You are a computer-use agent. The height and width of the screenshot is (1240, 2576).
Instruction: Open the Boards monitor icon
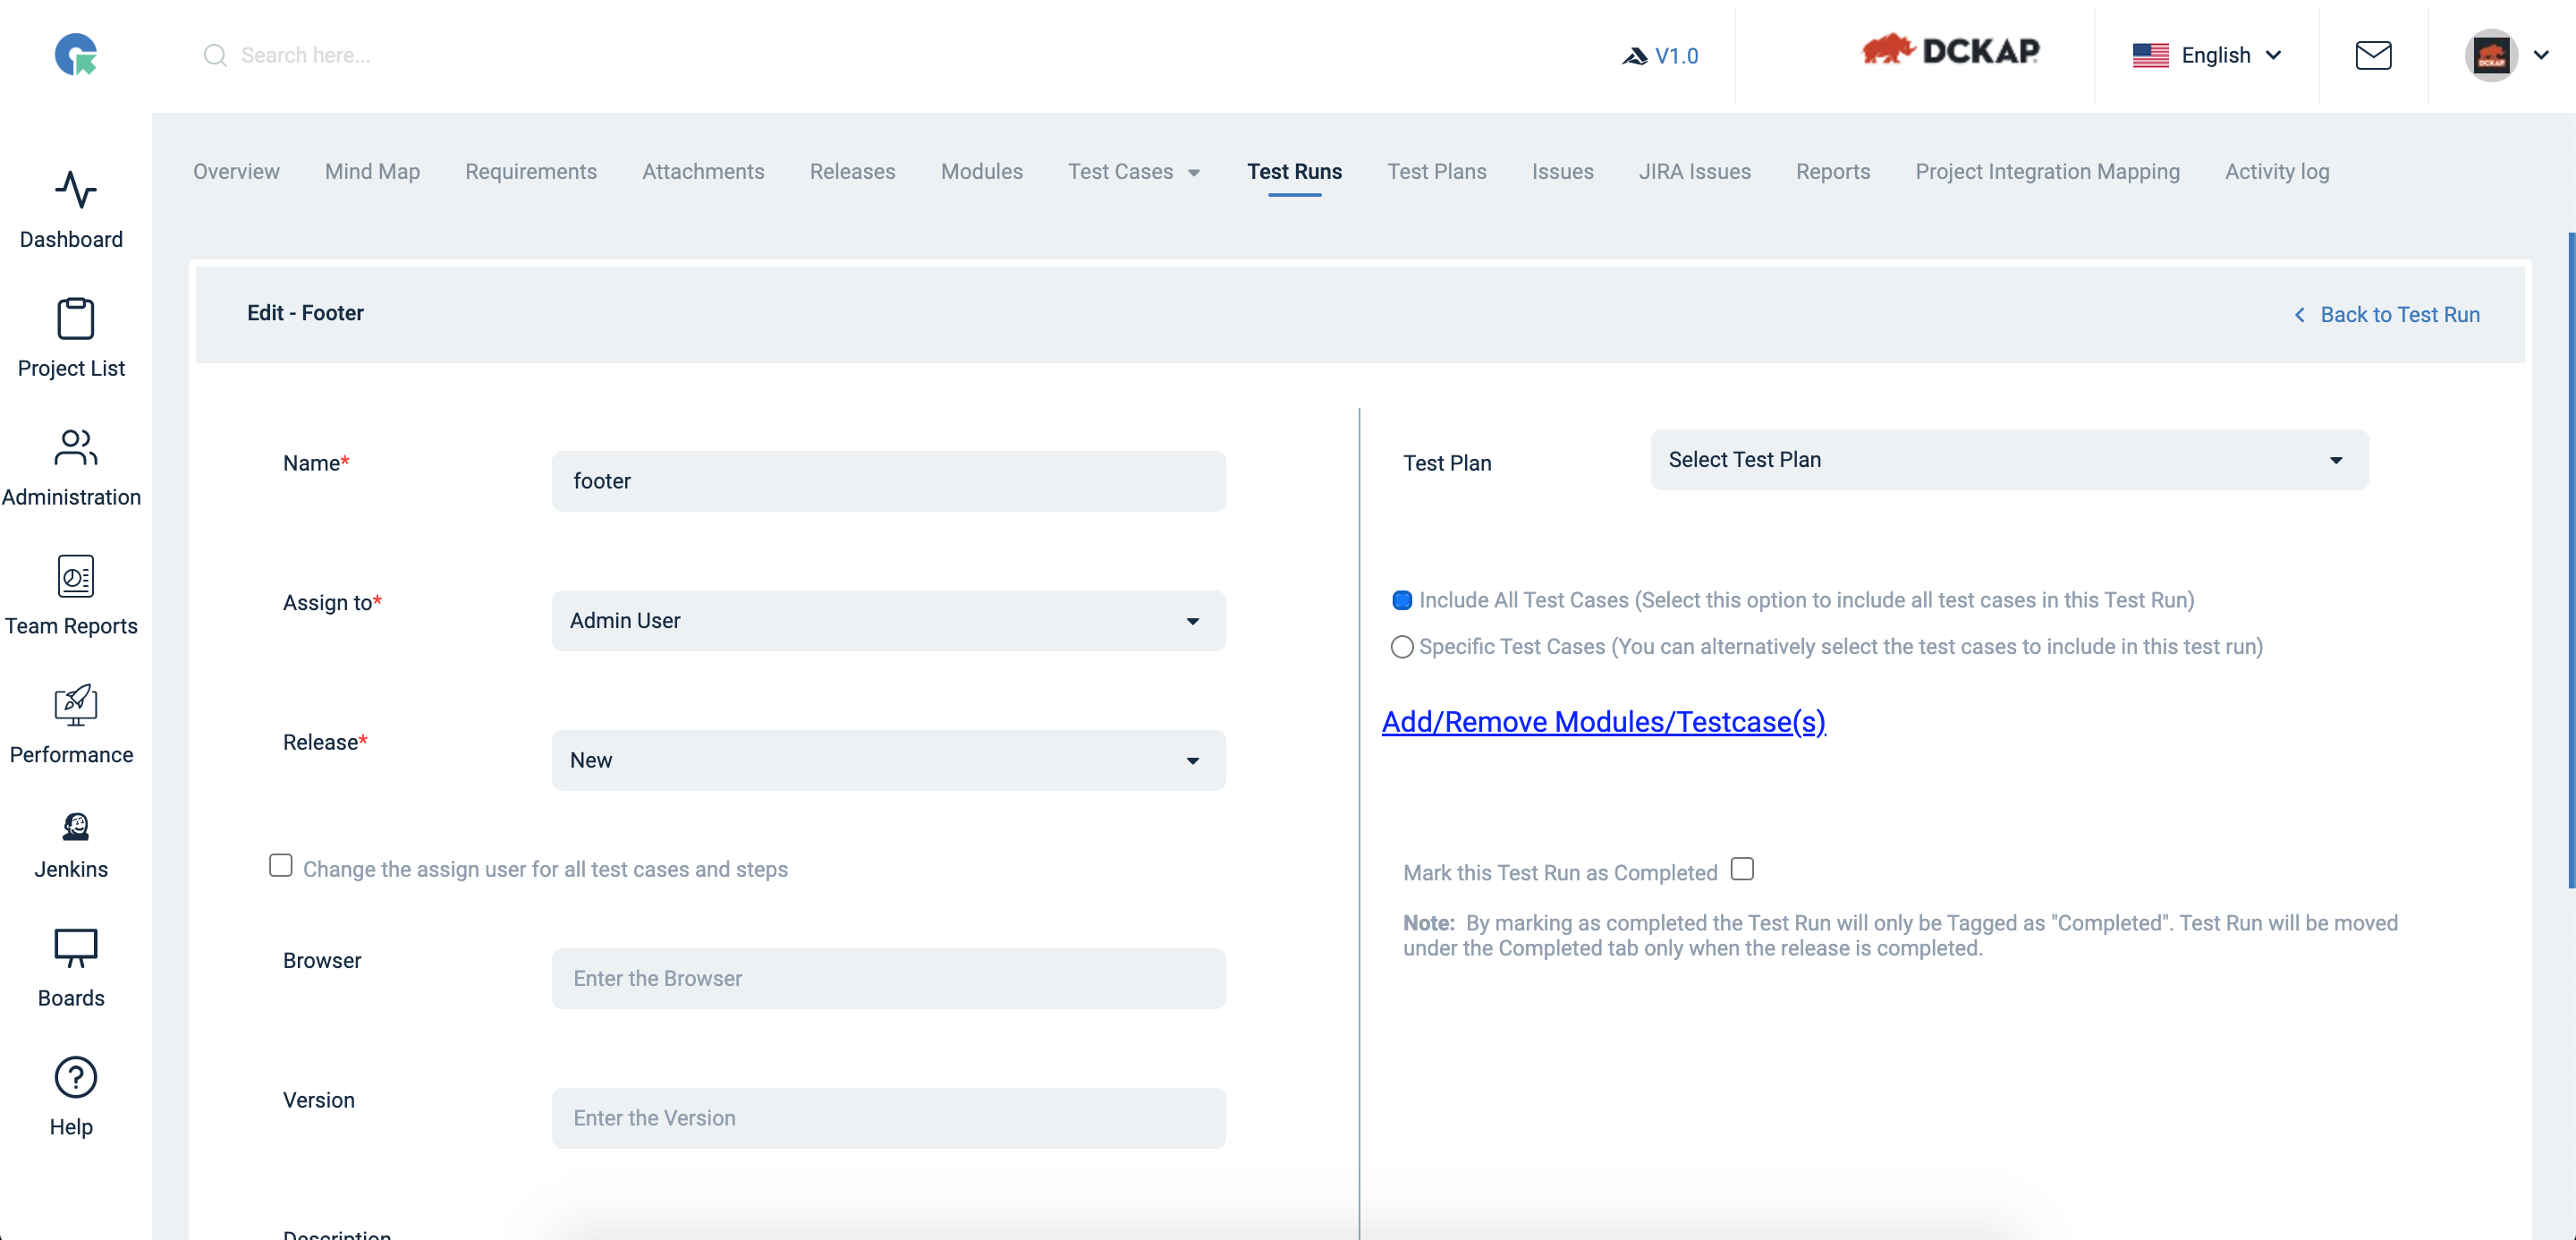[75, 948]
